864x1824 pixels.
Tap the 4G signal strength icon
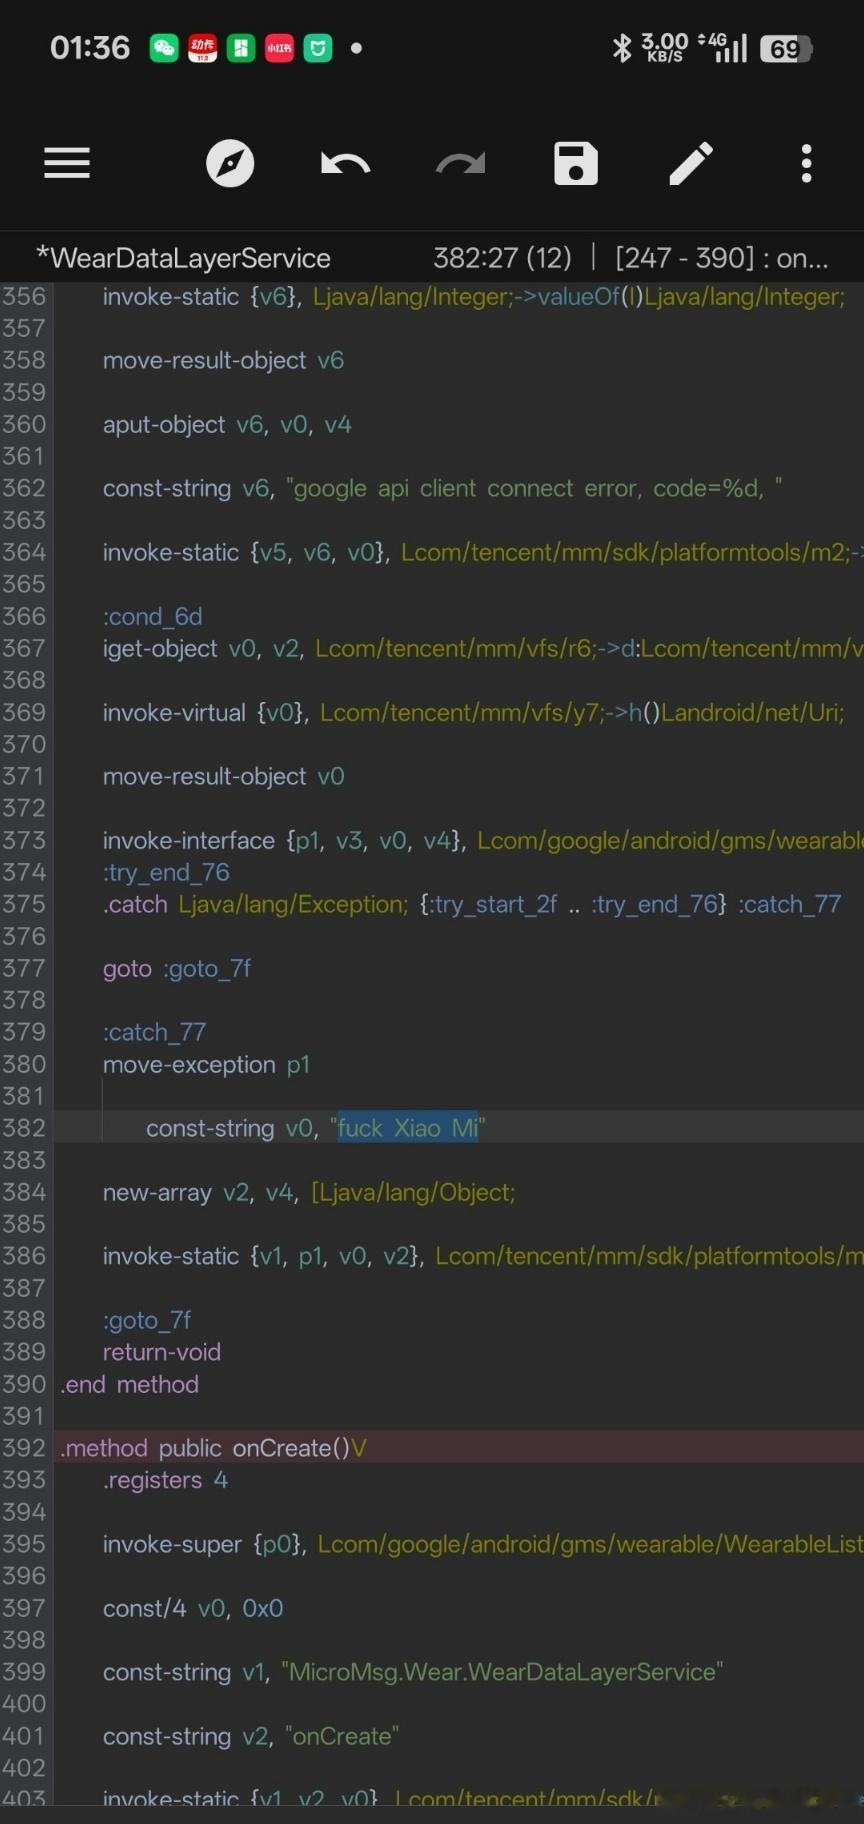pos(724,47)
